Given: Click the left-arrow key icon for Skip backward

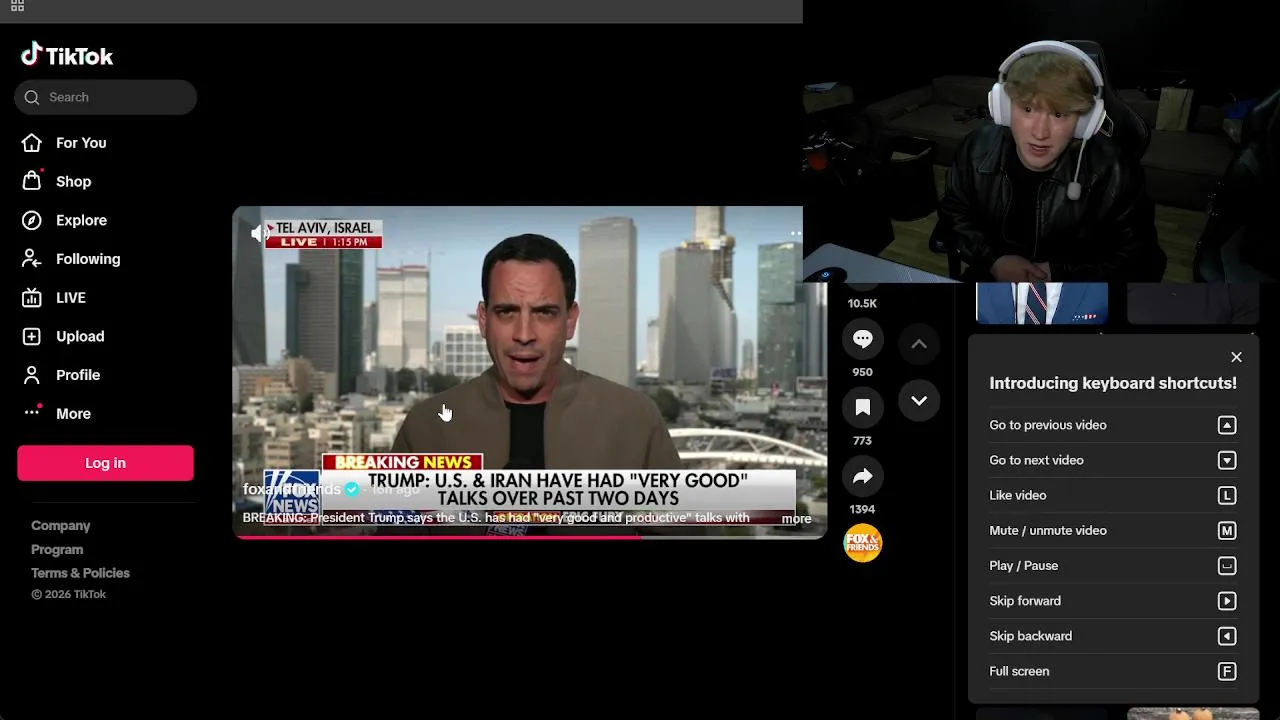Looking at the screenshot, I should (1227, 636).
